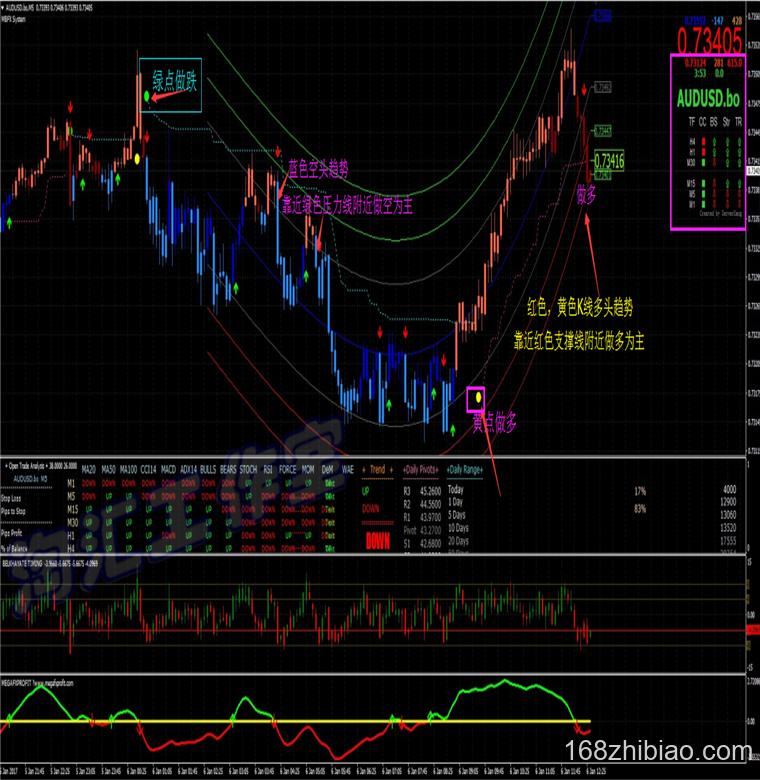This screenshot has height=780, width=760.
Task: Click the green sell signal dot at the chart peak
Action: tap(147, 95)
